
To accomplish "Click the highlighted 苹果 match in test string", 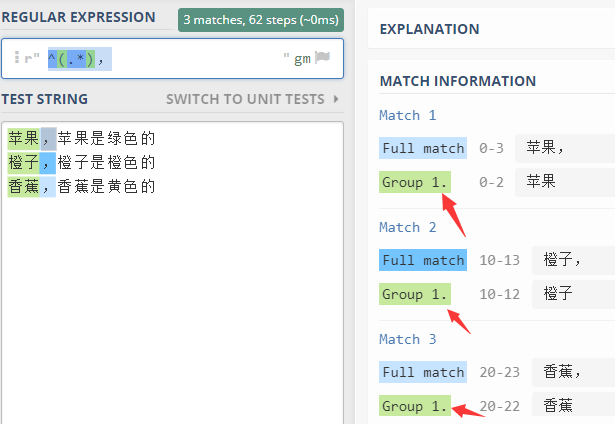I will click(x=24, y=138).
